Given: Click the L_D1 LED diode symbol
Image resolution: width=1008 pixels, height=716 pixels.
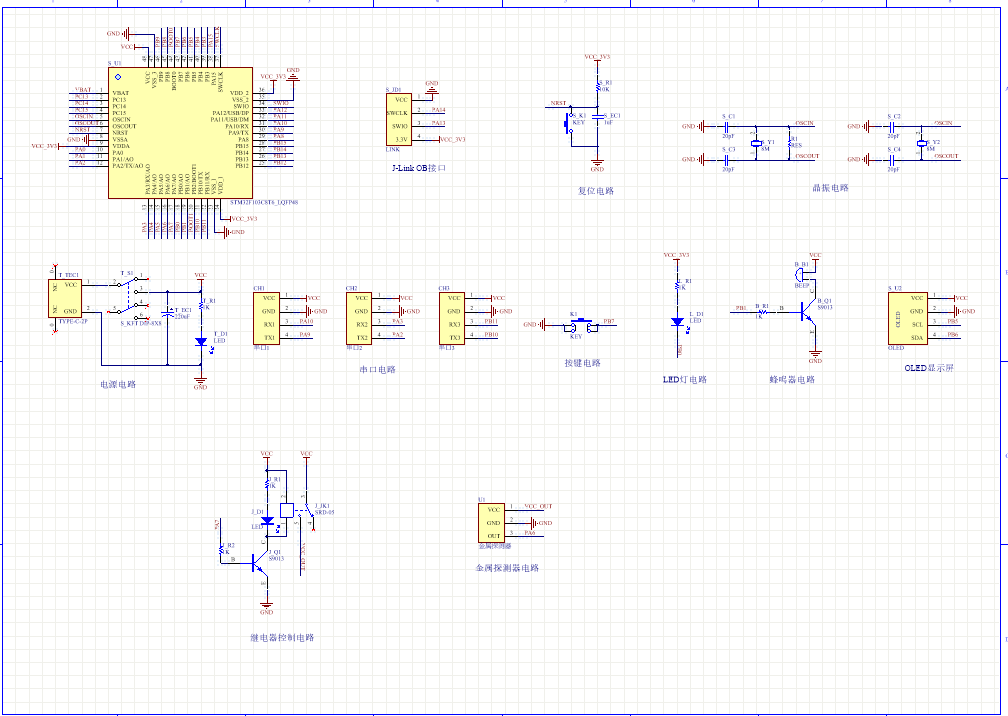Looking at the screenshot, I should click(x=679, y=322).
